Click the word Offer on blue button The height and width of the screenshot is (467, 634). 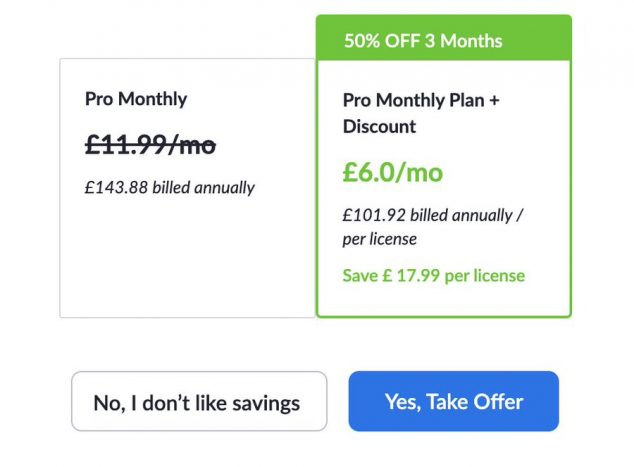pyautogui.click(x=497, y=402)
